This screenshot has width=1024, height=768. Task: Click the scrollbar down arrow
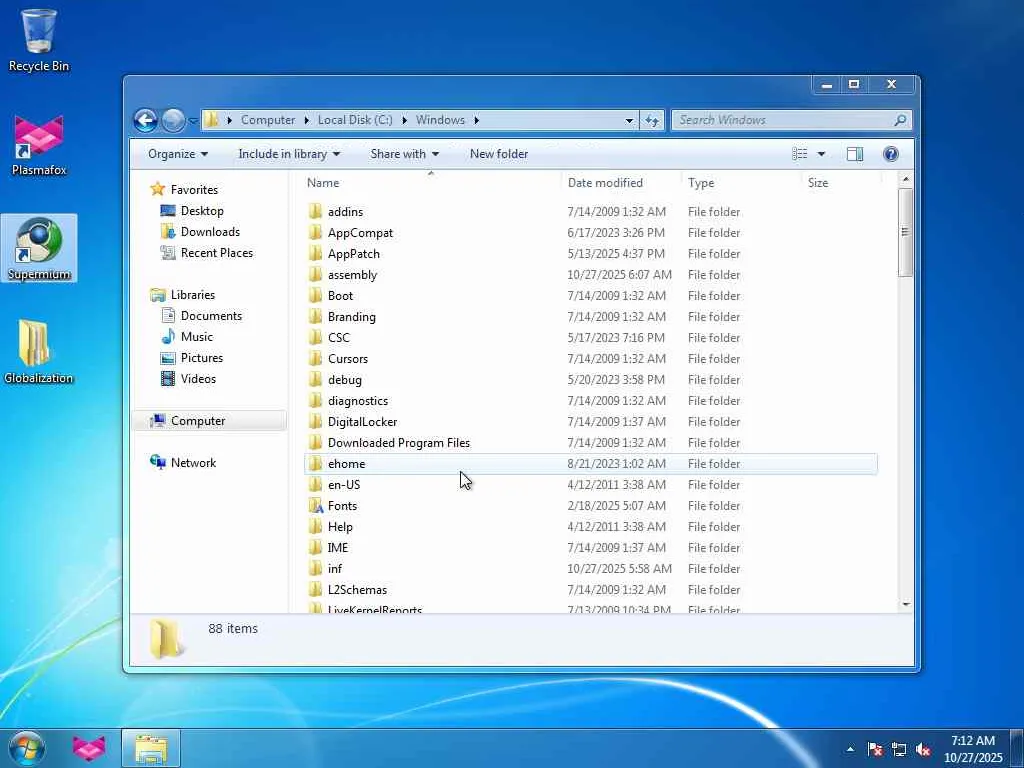[x=906, y=605]
